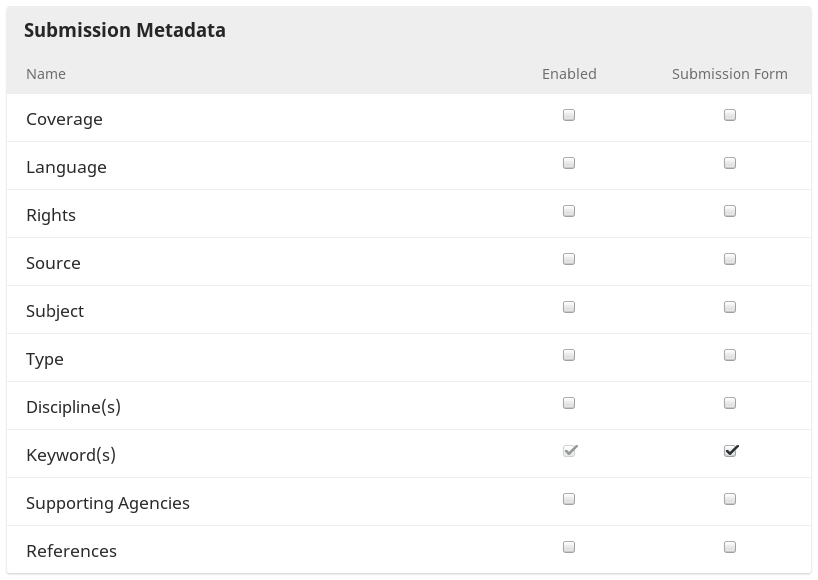Tick Subject in Submission Form column
This screenshot has height=580, width=818.
[x=730, y=307]
